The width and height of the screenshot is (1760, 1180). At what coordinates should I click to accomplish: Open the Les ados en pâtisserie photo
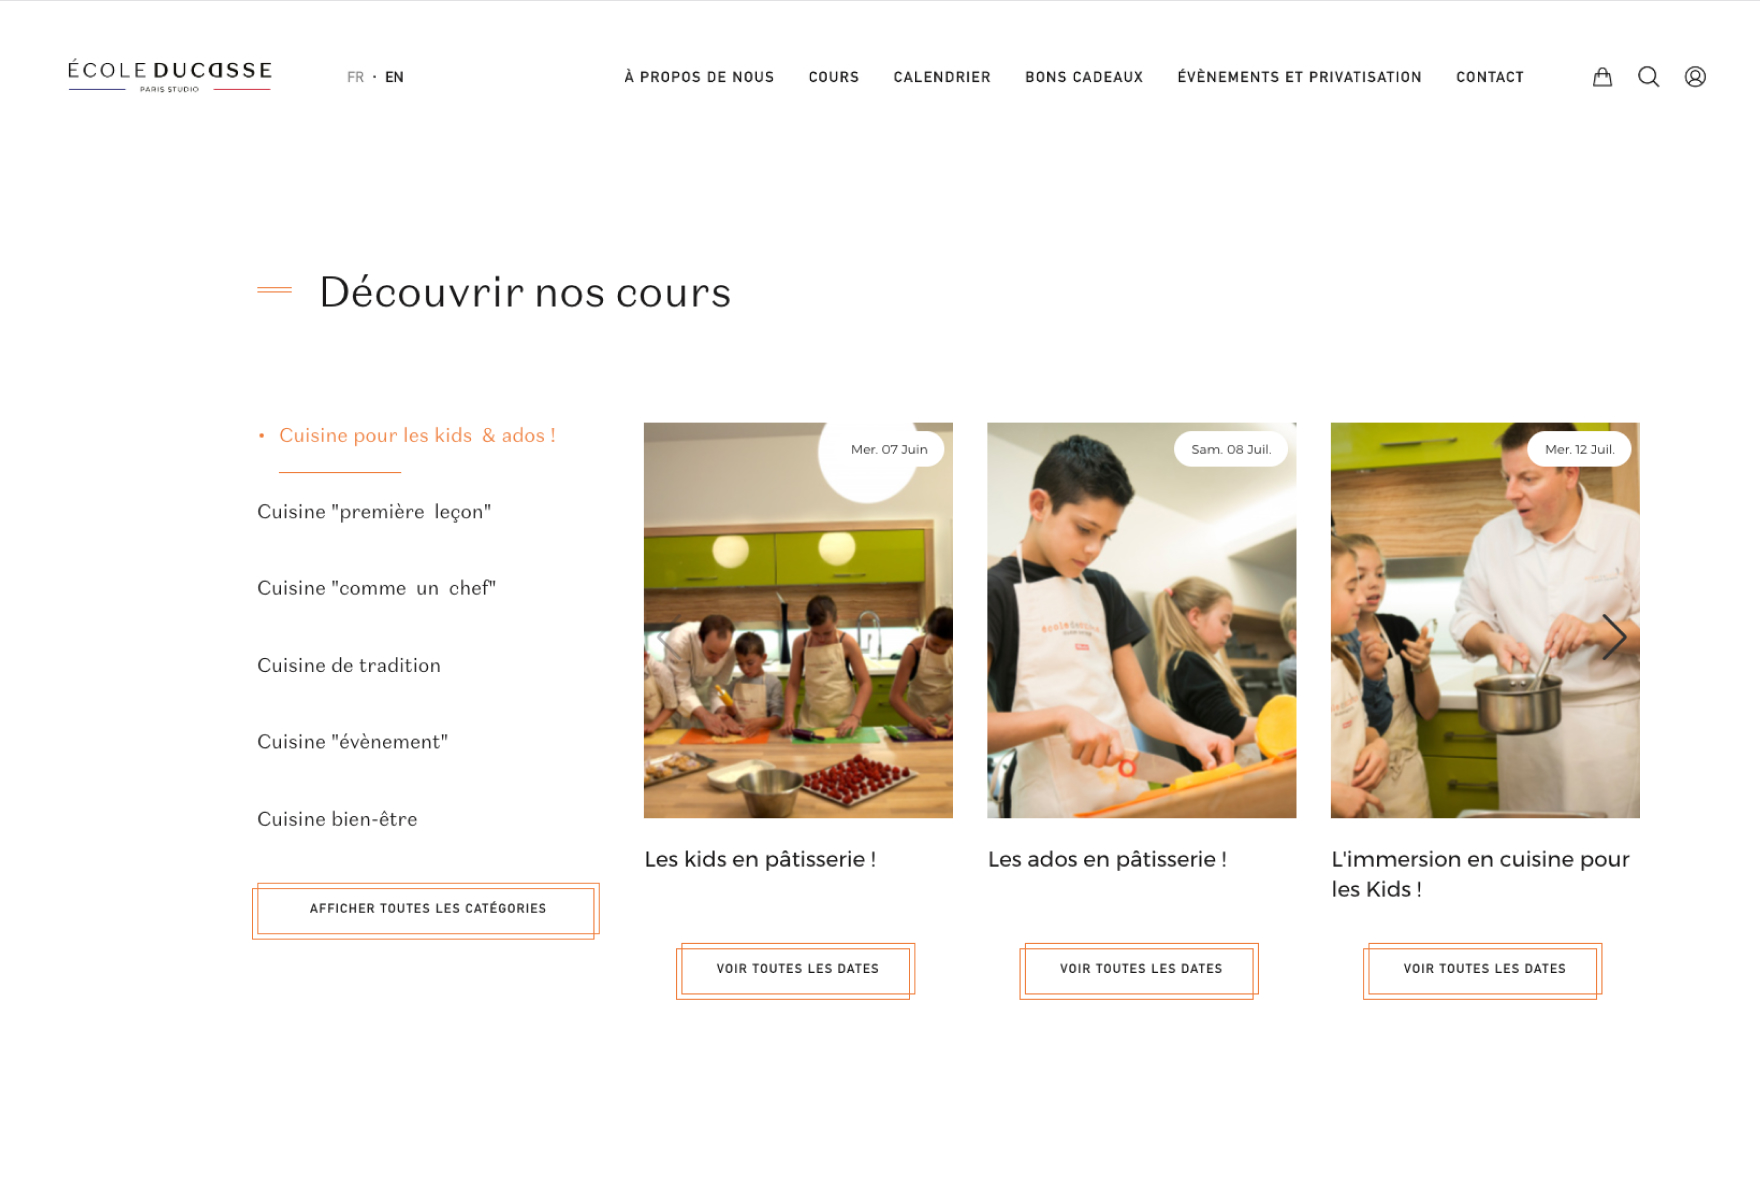coord(1141,620)
